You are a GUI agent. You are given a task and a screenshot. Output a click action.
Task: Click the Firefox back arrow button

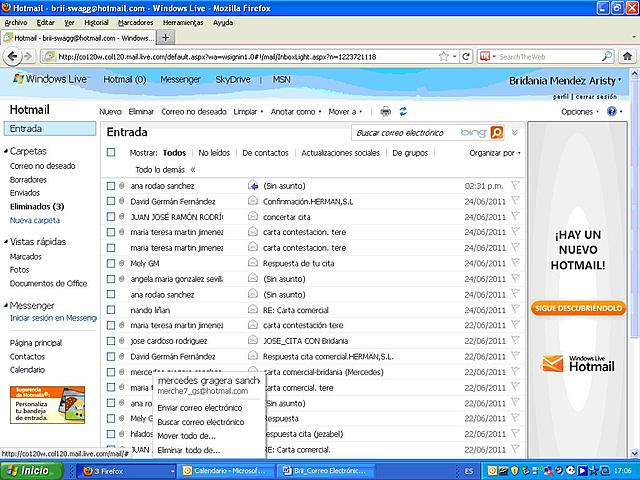tap(12, 56)
